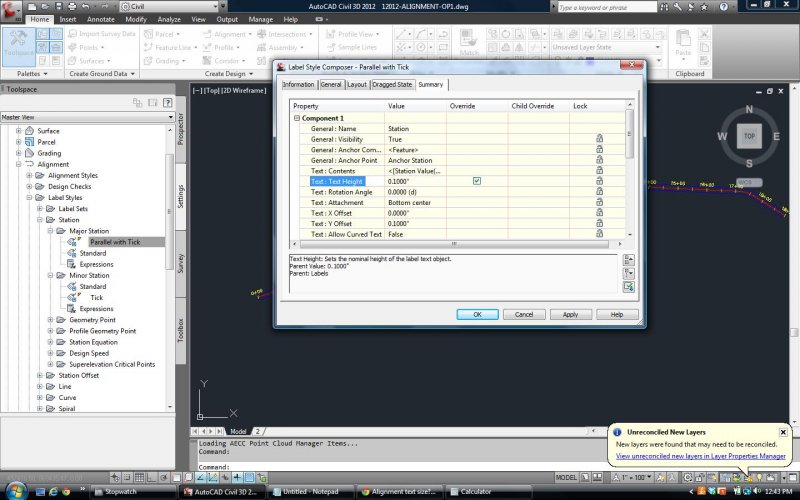This screenshot has height=500, width=800.
Task: Click the lock icon for Text Height row
Action: tap(600, 181)
